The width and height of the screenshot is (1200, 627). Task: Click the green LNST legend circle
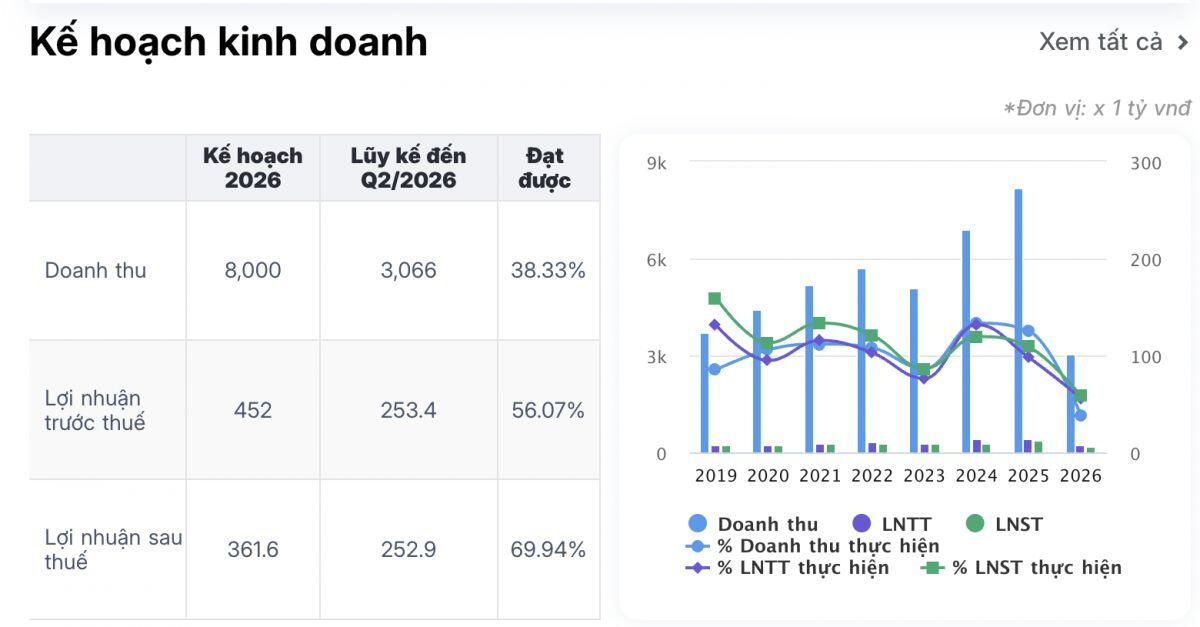975,524
